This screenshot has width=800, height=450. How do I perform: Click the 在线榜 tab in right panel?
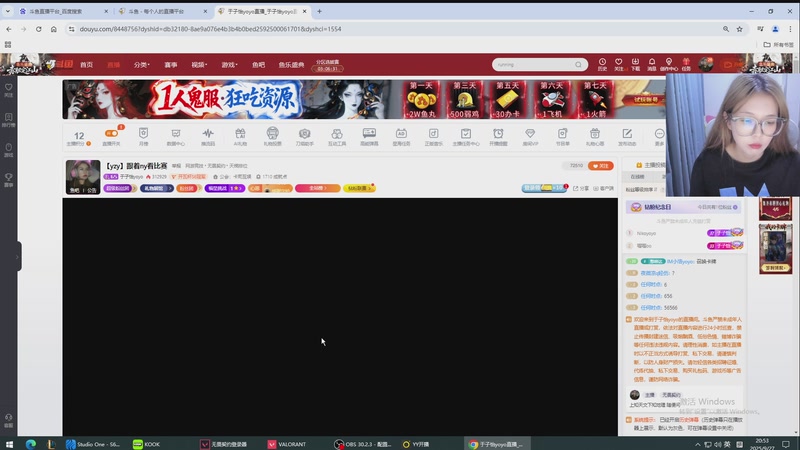click(637, 177)
